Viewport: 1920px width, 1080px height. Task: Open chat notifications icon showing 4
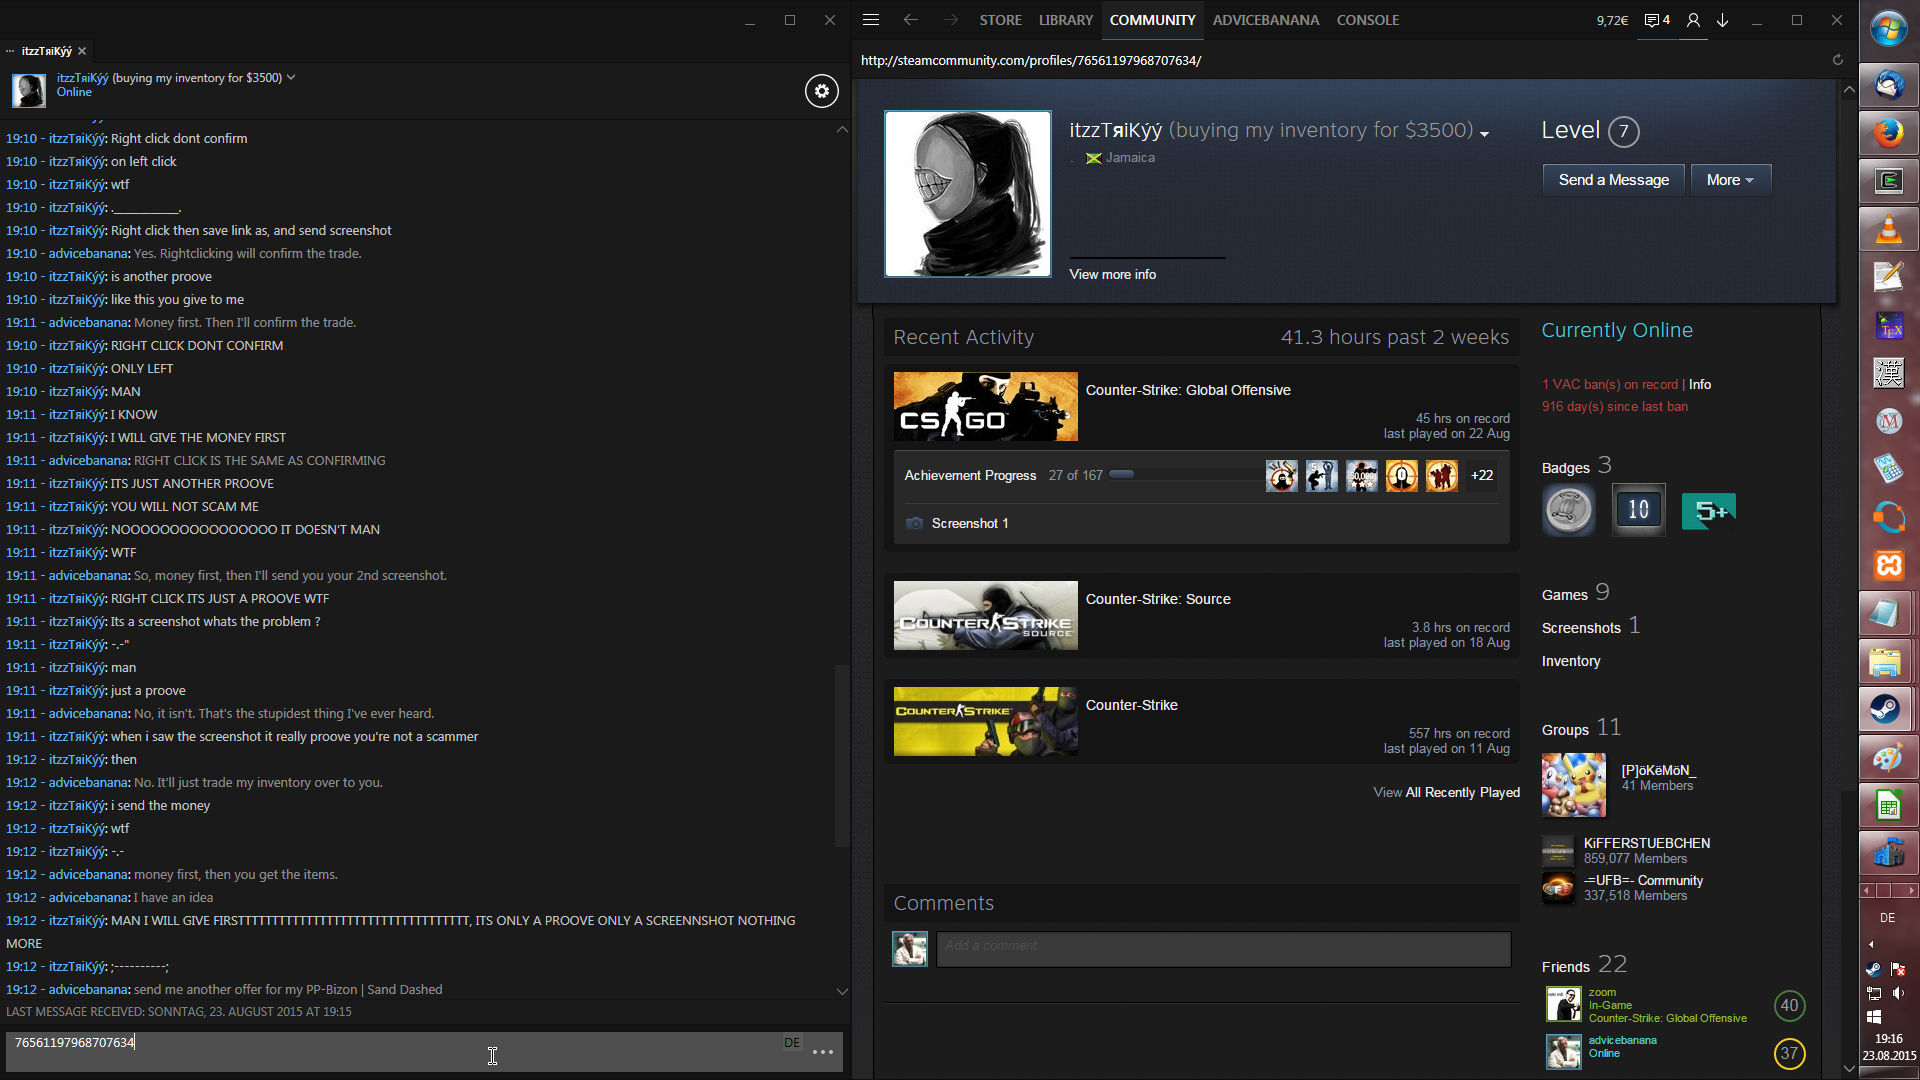tap(1657, 20)
